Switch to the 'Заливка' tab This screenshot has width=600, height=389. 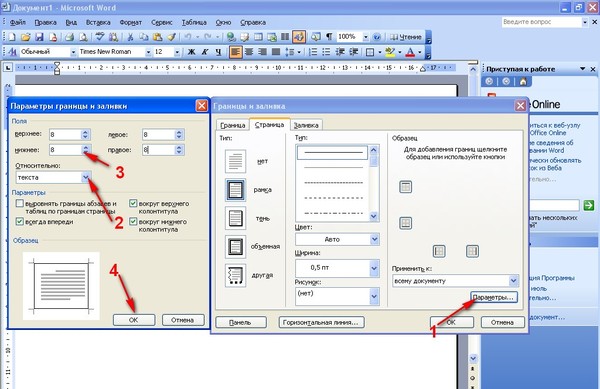(306, 125)
